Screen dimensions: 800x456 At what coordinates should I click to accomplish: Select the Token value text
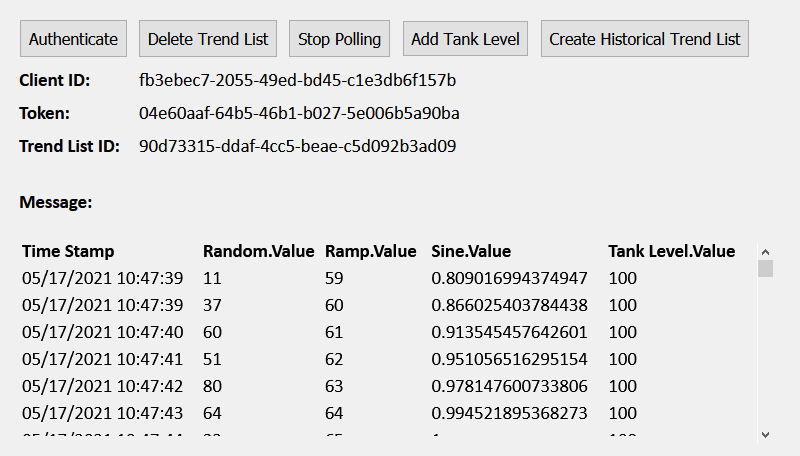tap(299, 113)
